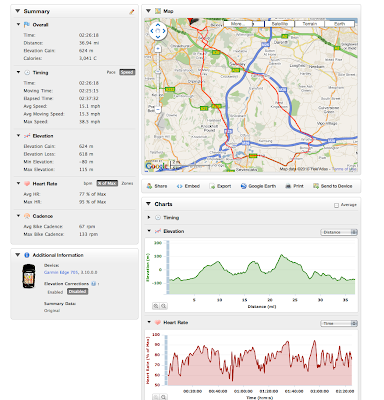Open the Elevation chart Distance dropdown

(x=339, y=232)
